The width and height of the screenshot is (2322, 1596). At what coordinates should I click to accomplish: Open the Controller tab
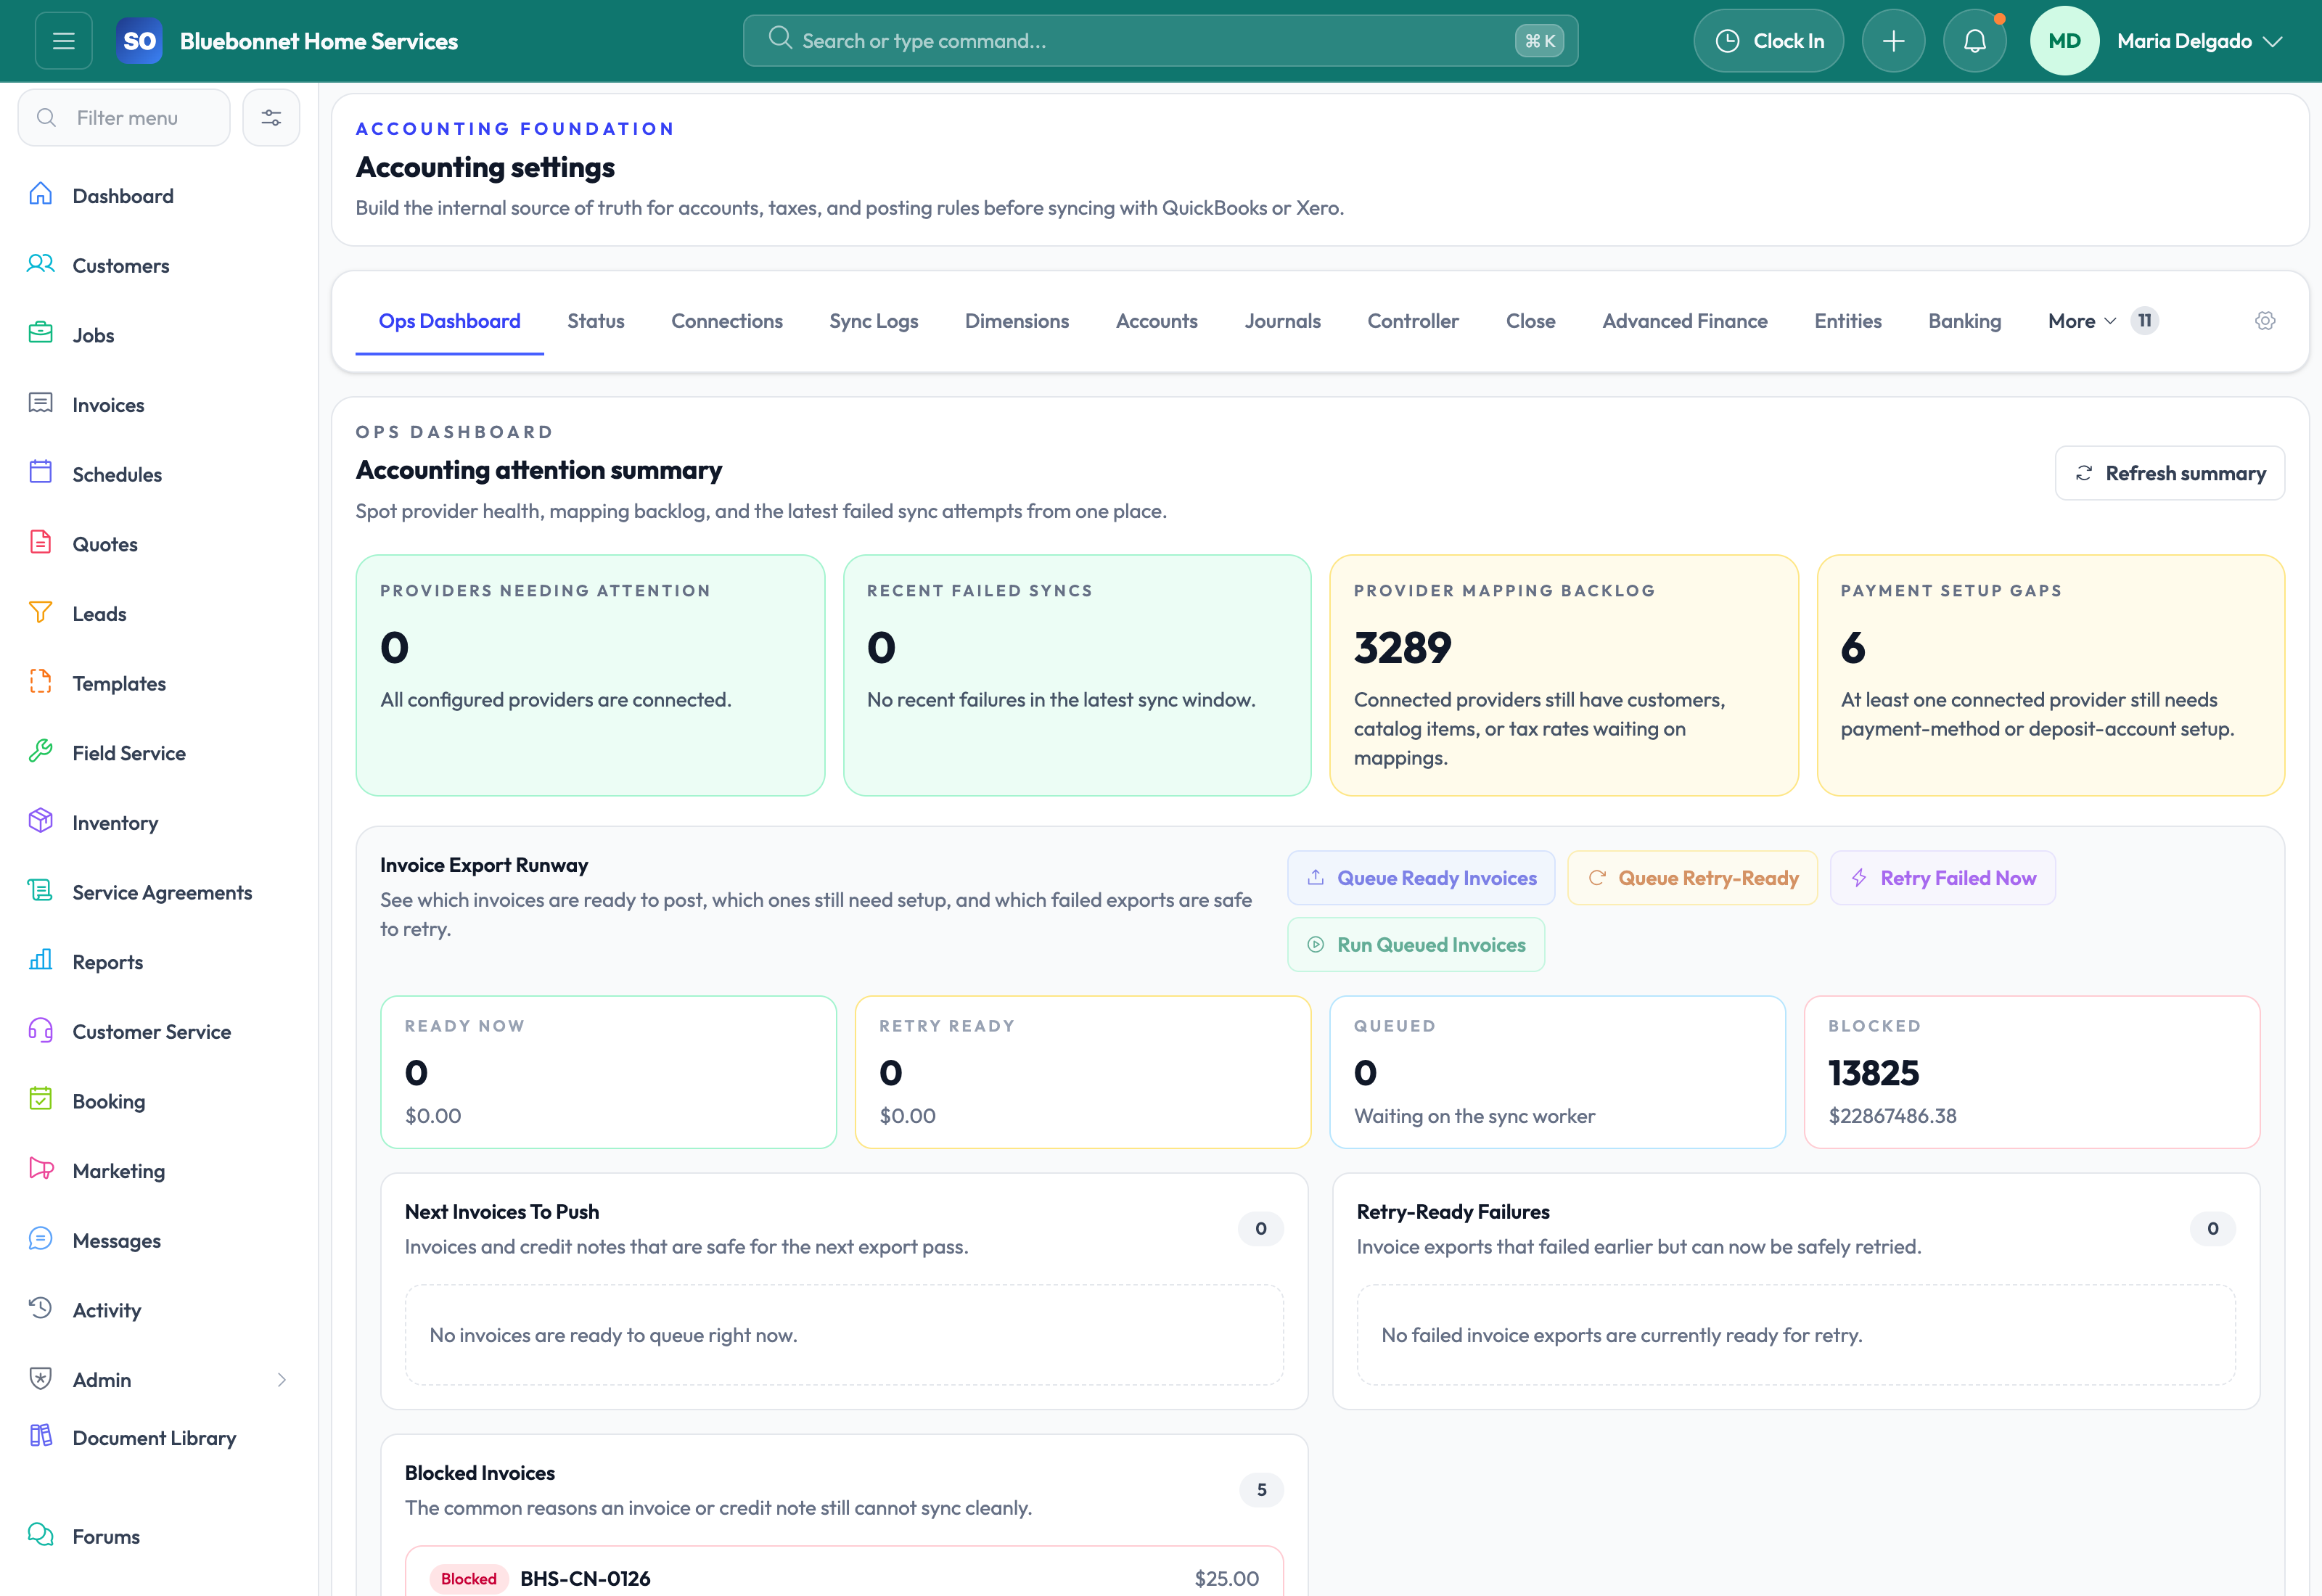click(1413, 321)
